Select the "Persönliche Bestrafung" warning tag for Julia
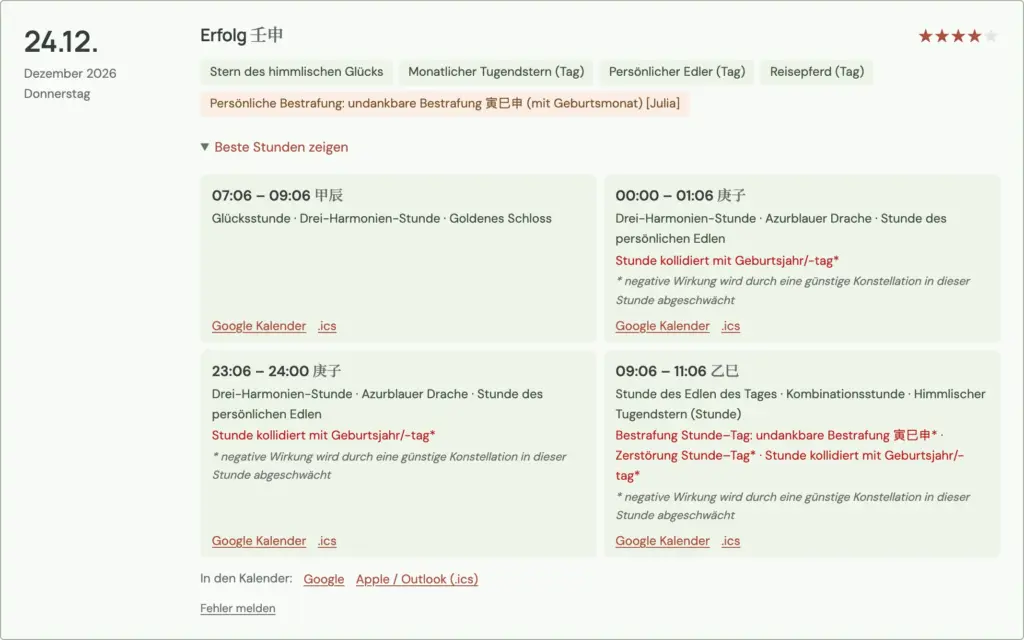The height and width of the screenshot is (640, 1024). pos(445,103)
